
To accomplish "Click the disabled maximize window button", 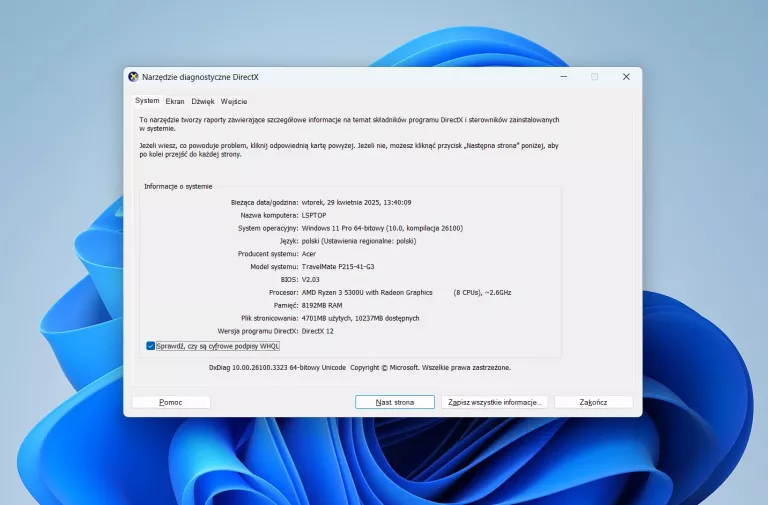I will [x=595, y=77].
